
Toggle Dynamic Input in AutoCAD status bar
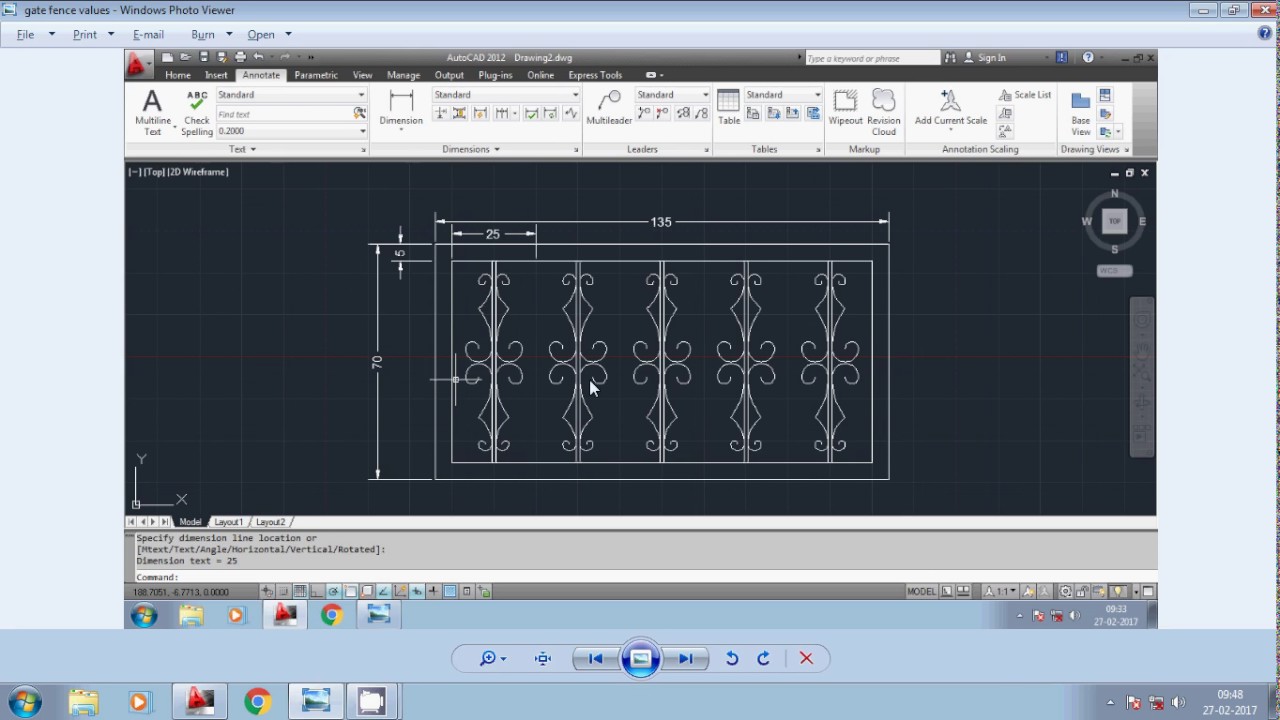coord(417,591)
